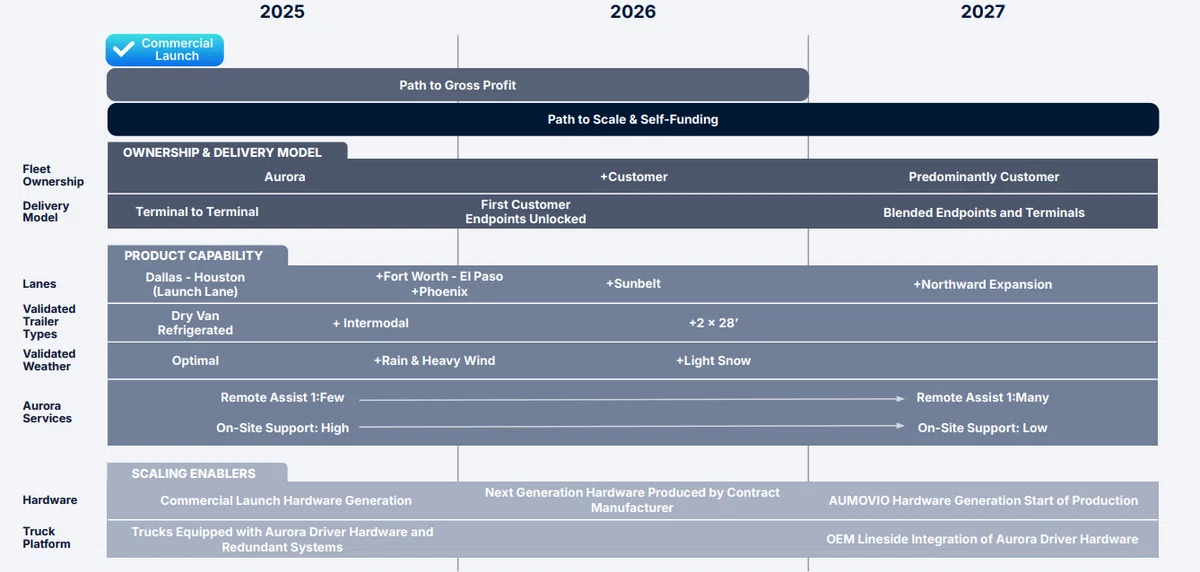The height and width of the screenshot is (572, 1200).
Task: Click the Validated Trailer Types row label
Action: (x=49, y=322)
